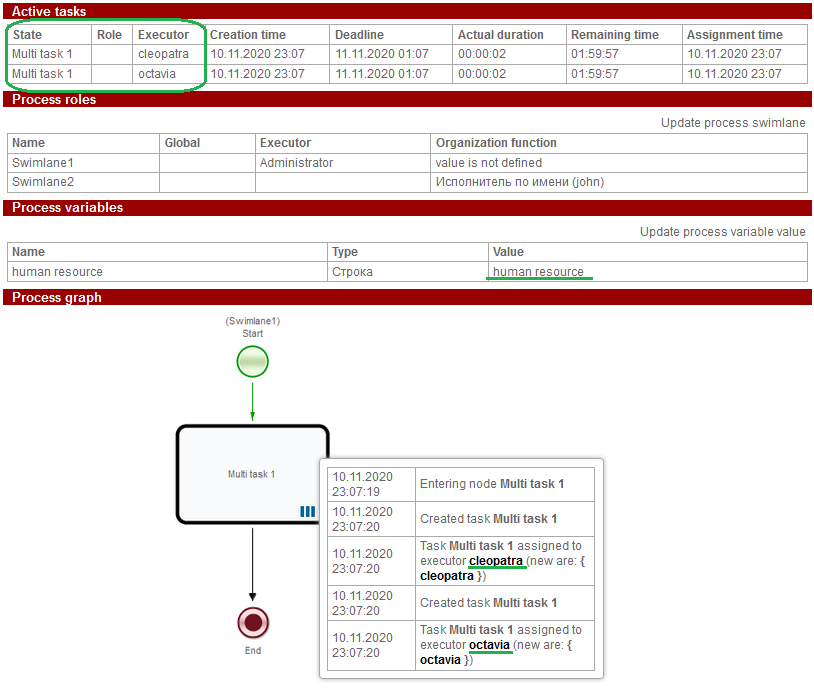This screenshot has height=690, width=814.
Task: Open the Update process variable value link
Action: click(x=722, y=232)
